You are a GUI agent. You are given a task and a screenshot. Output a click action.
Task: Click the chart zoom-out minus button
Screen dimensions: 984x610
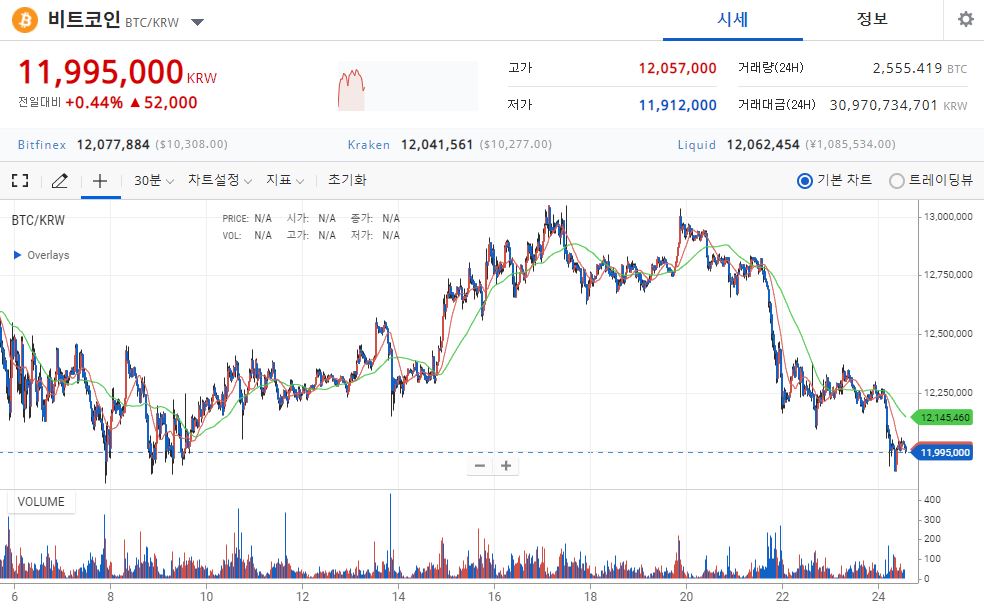click(480, 466)
